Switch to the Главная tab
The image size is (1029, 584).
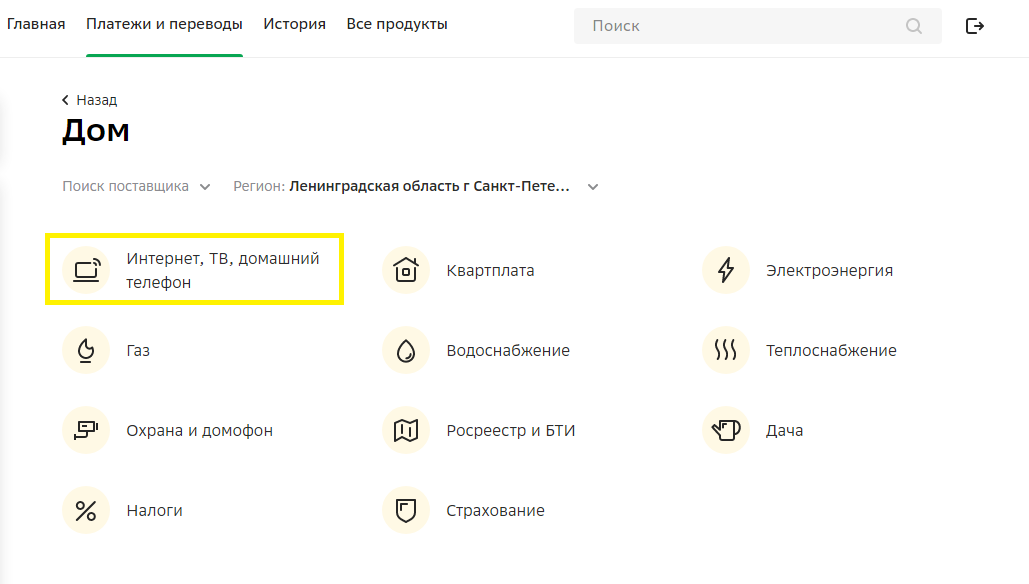pyautogui.click(x=36, y=24)
